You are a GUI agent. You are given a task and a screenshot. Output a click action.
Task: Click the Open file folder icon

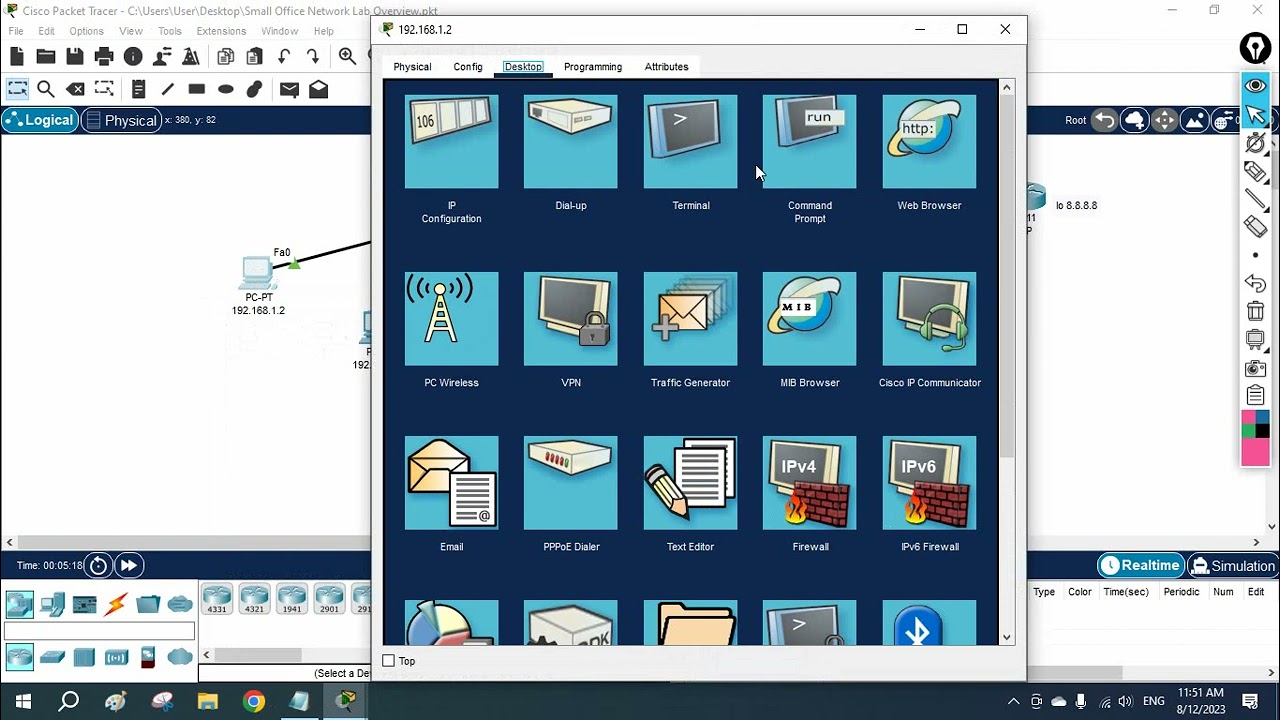(46, 57)
